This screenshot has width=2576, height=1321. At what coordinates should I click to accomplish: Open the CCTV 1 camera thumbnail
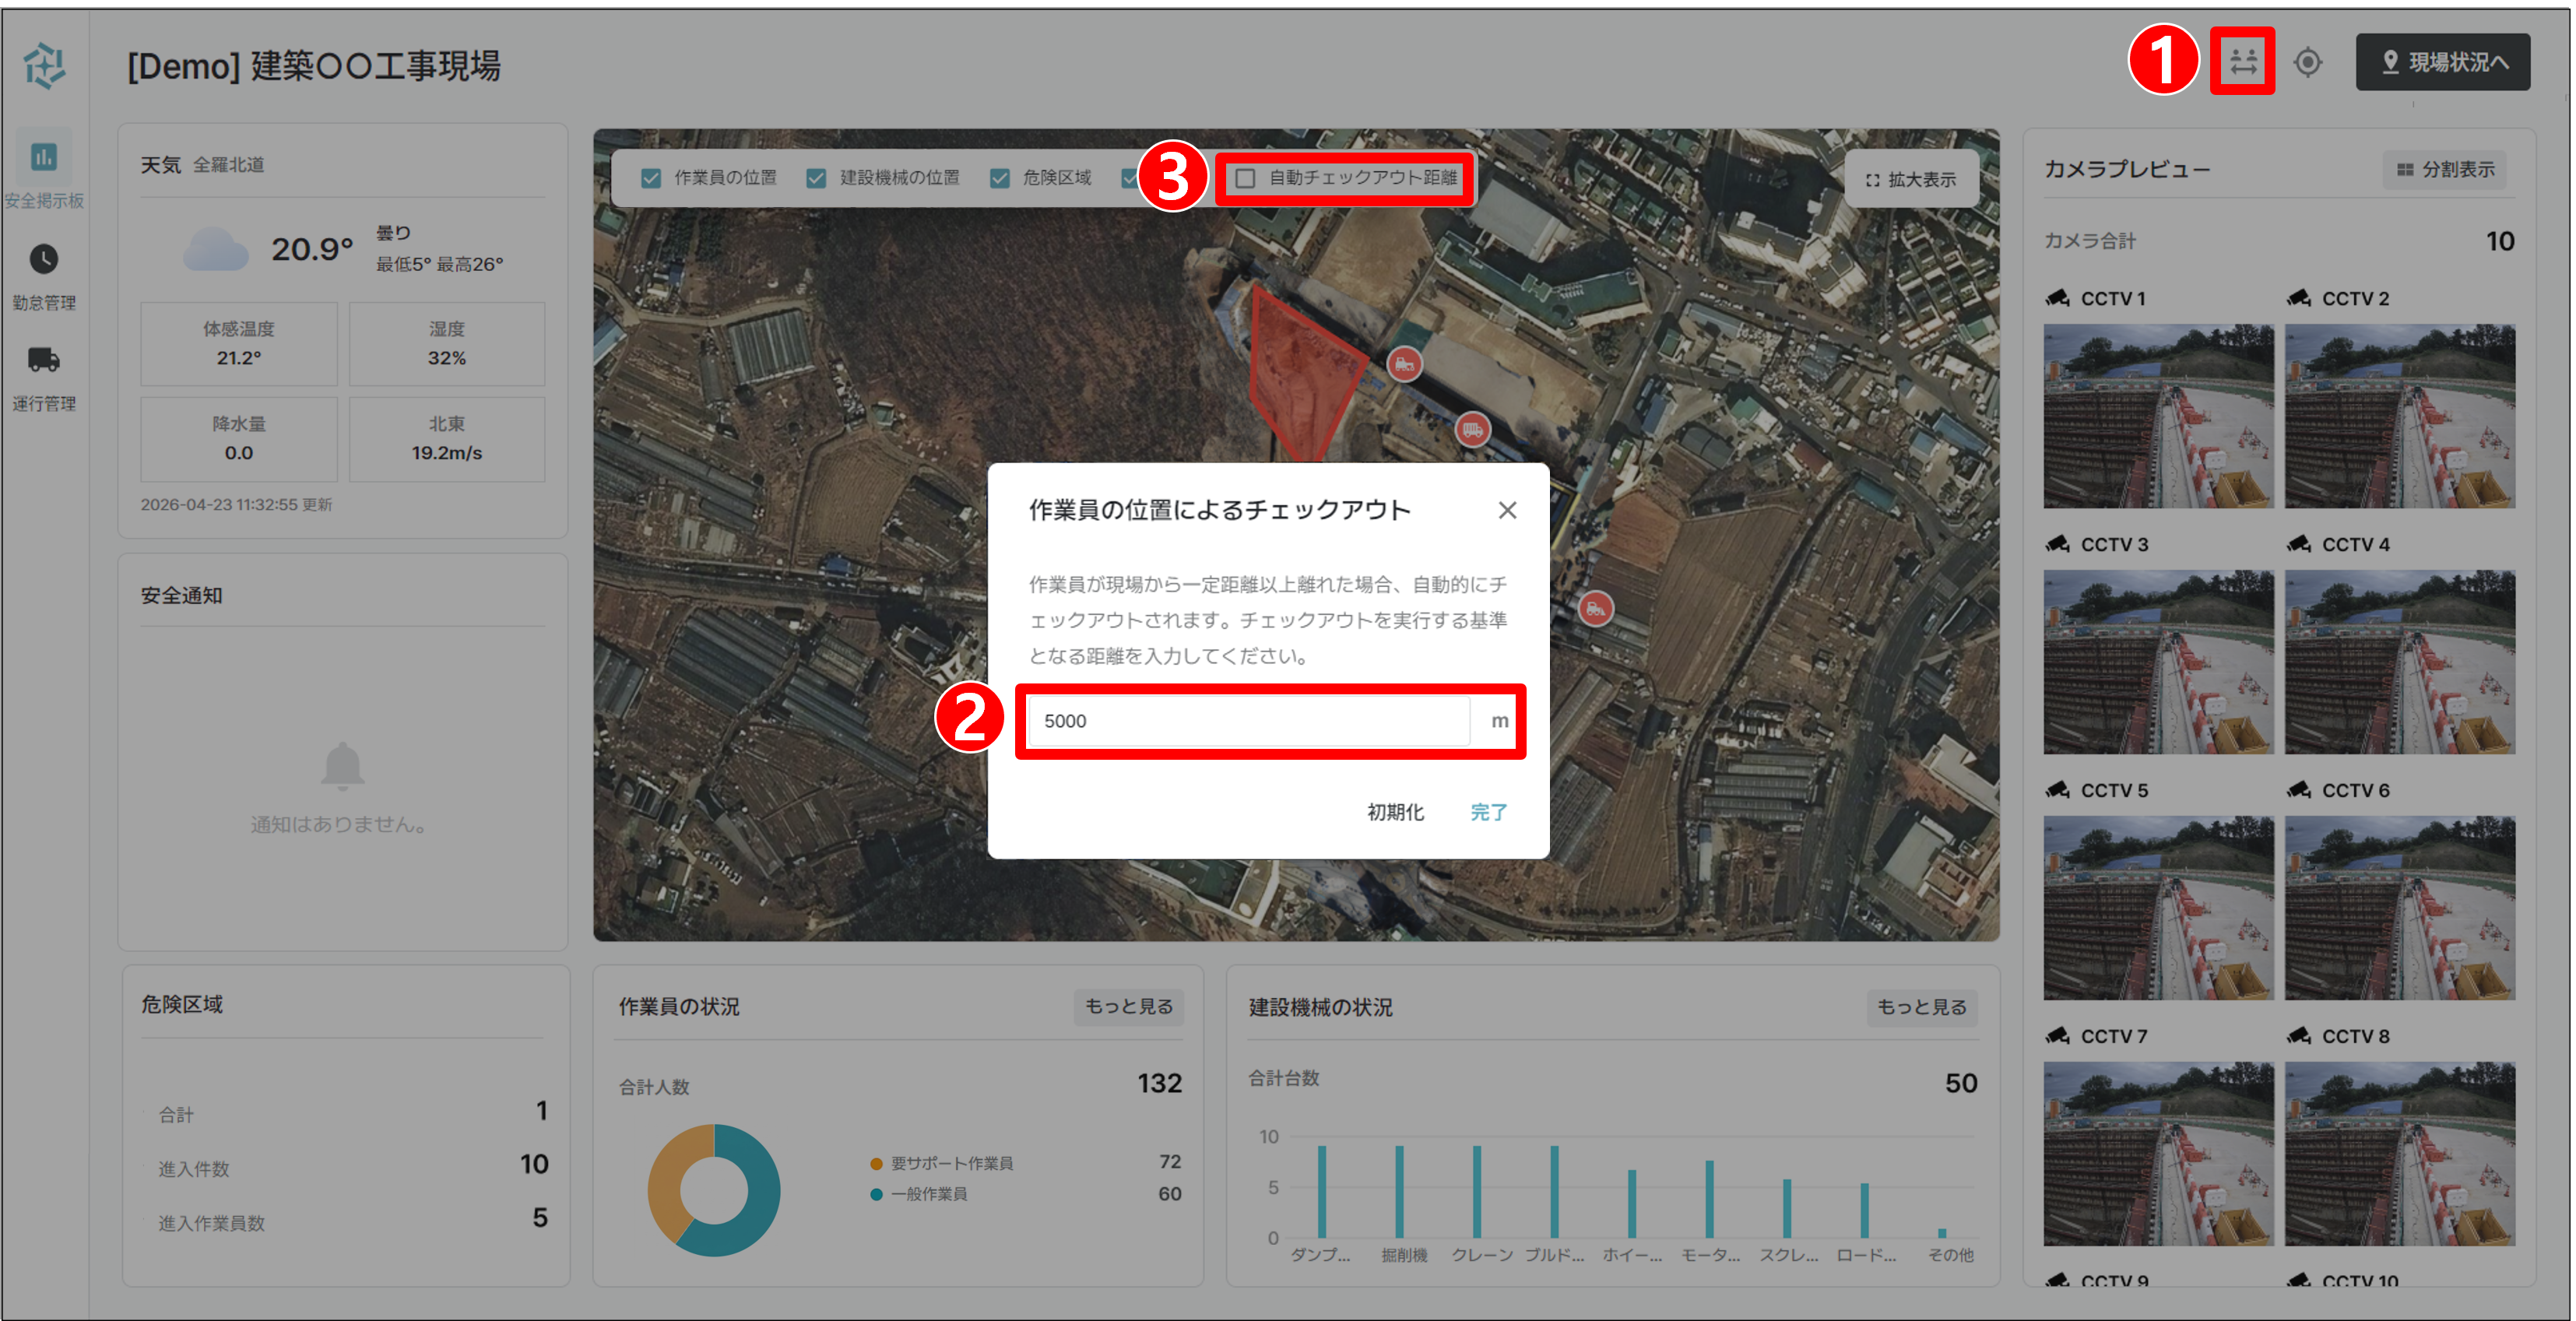click(x=2158, y=416)
